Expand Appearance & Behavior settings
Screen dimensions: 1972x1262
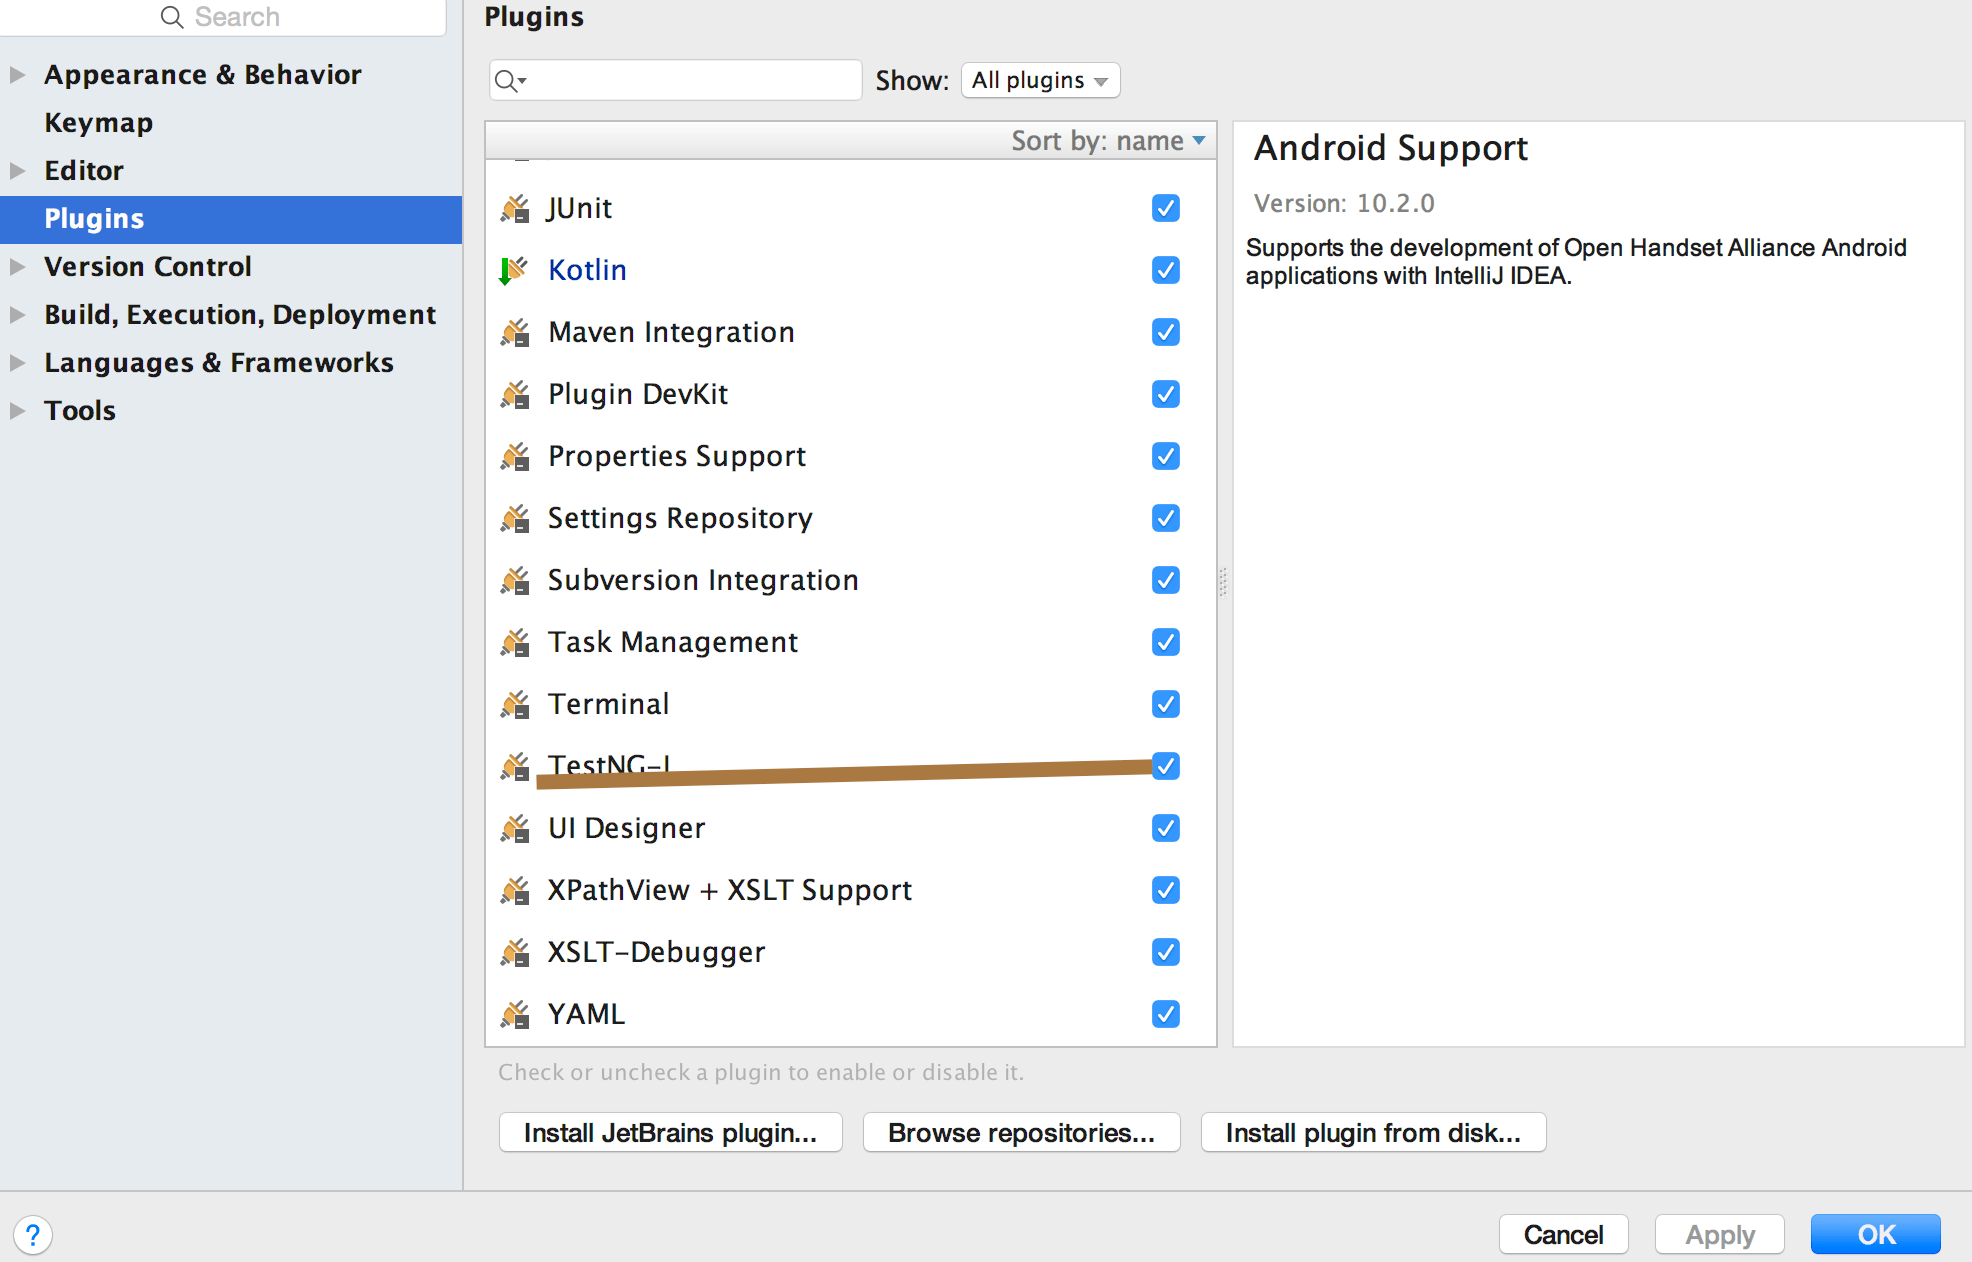[x=17, y=75]
